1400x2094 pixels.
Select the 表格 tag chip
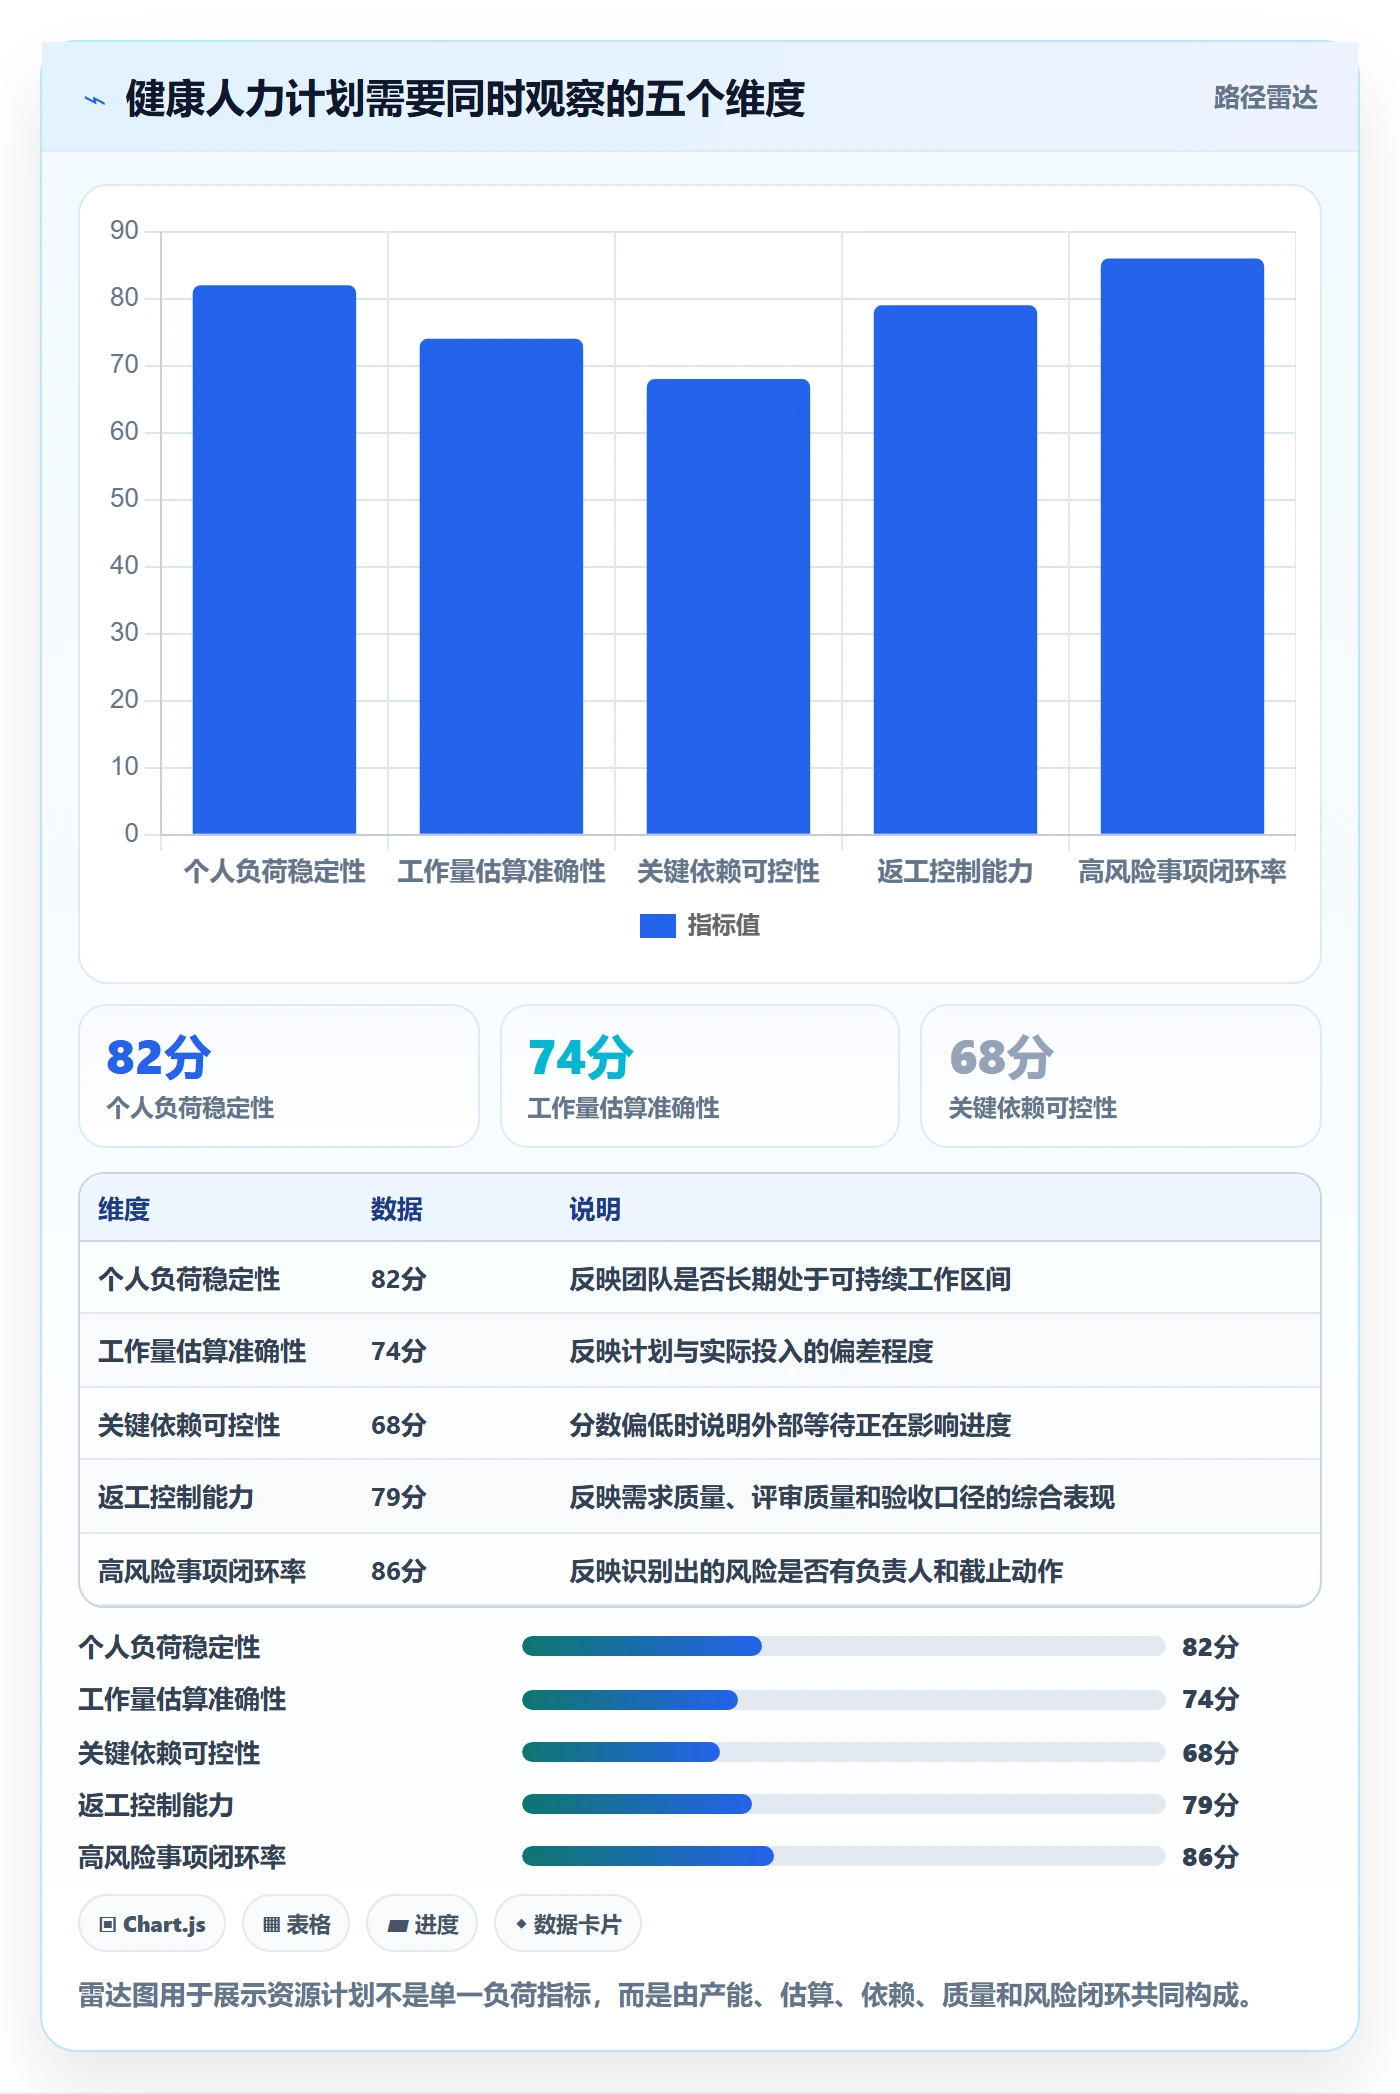click(x=296, y=1924)
